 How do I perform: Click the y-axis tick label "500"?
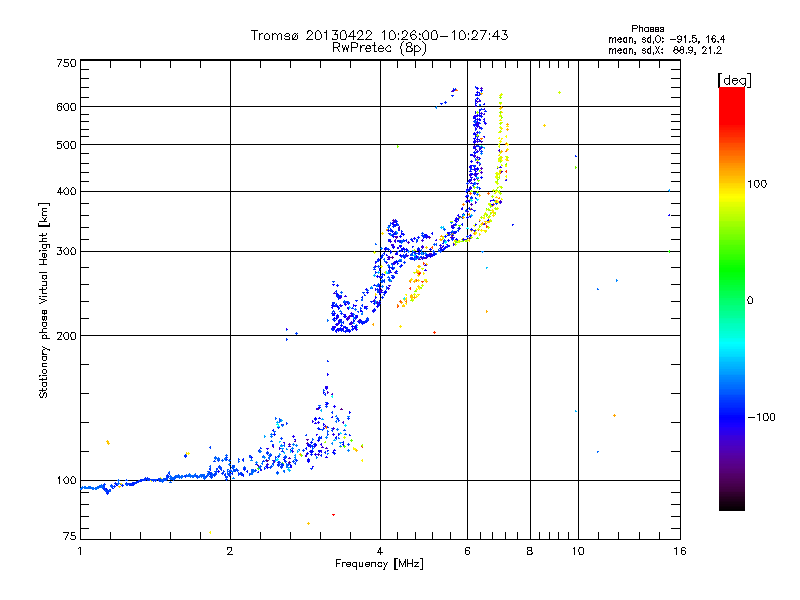[x=66, y=145]
